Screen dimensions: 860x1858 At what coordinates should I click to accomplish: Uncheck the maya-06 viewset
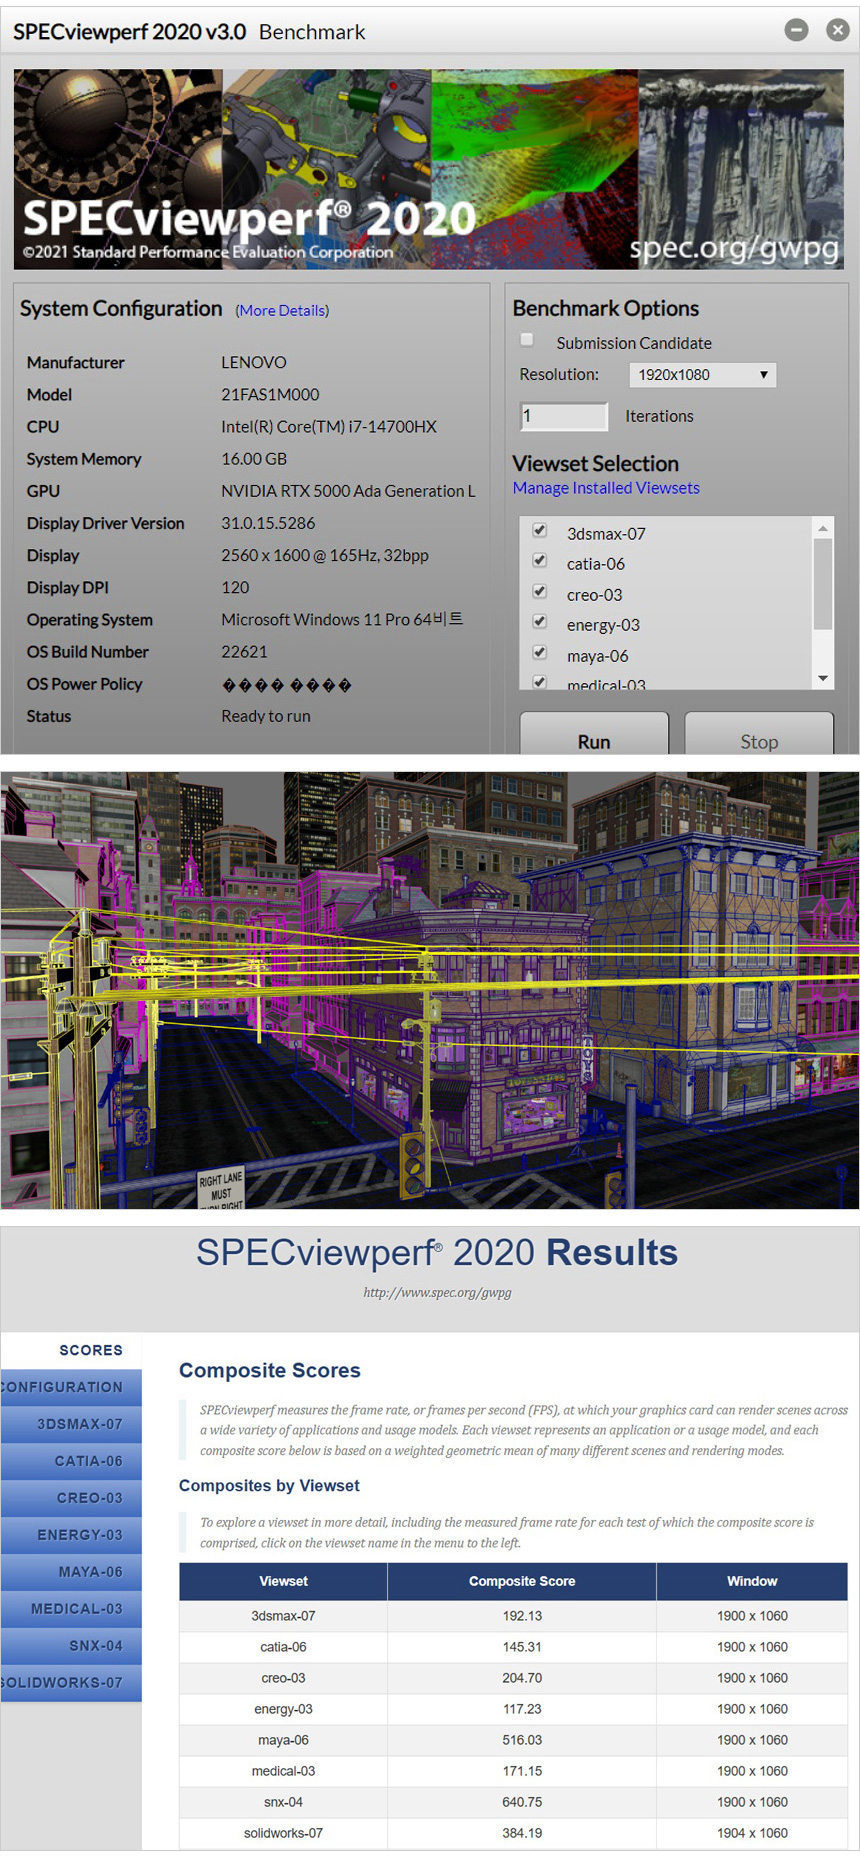pos(540,652)
